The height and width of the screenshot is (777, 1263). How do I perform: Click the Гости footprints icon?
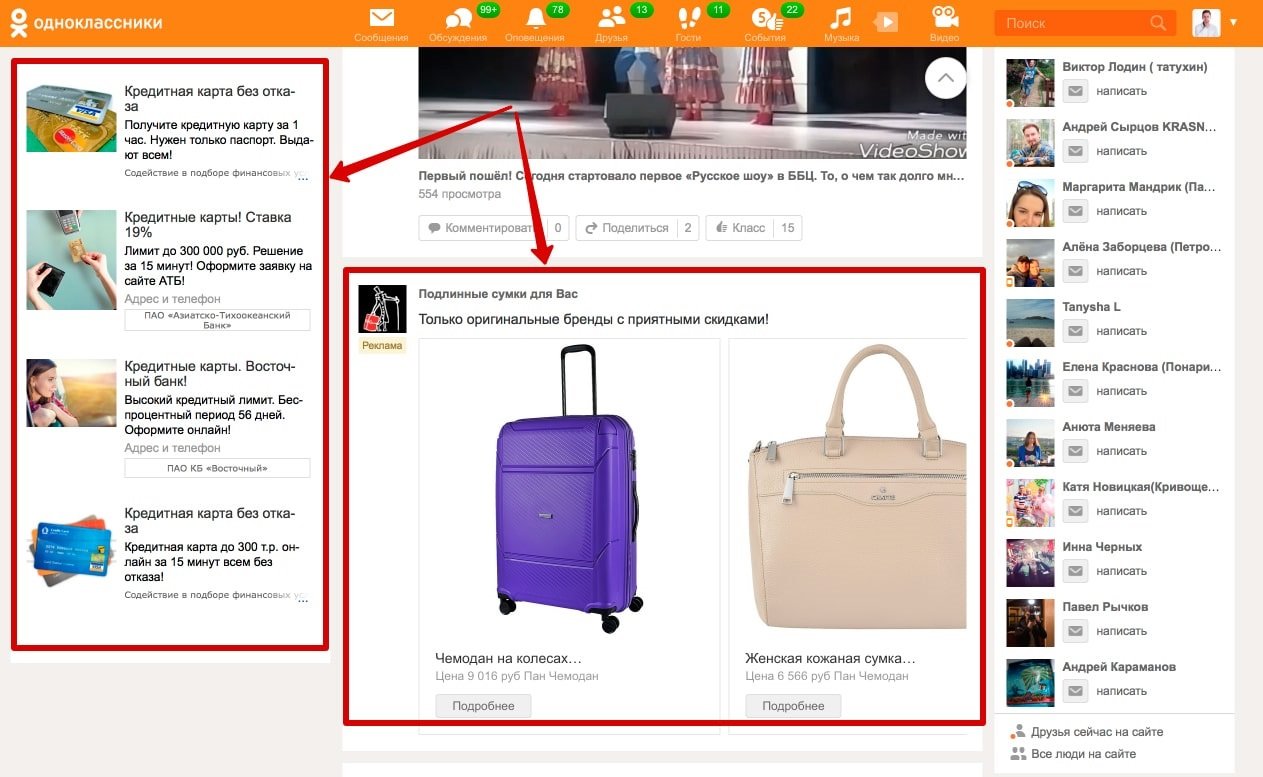688,18
